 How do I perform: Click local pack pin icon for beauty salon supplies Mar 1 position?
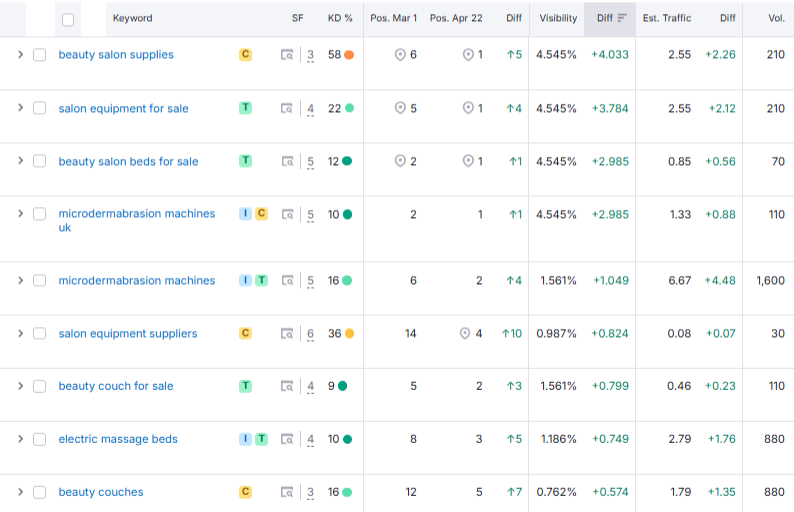[x=400, y=55]
